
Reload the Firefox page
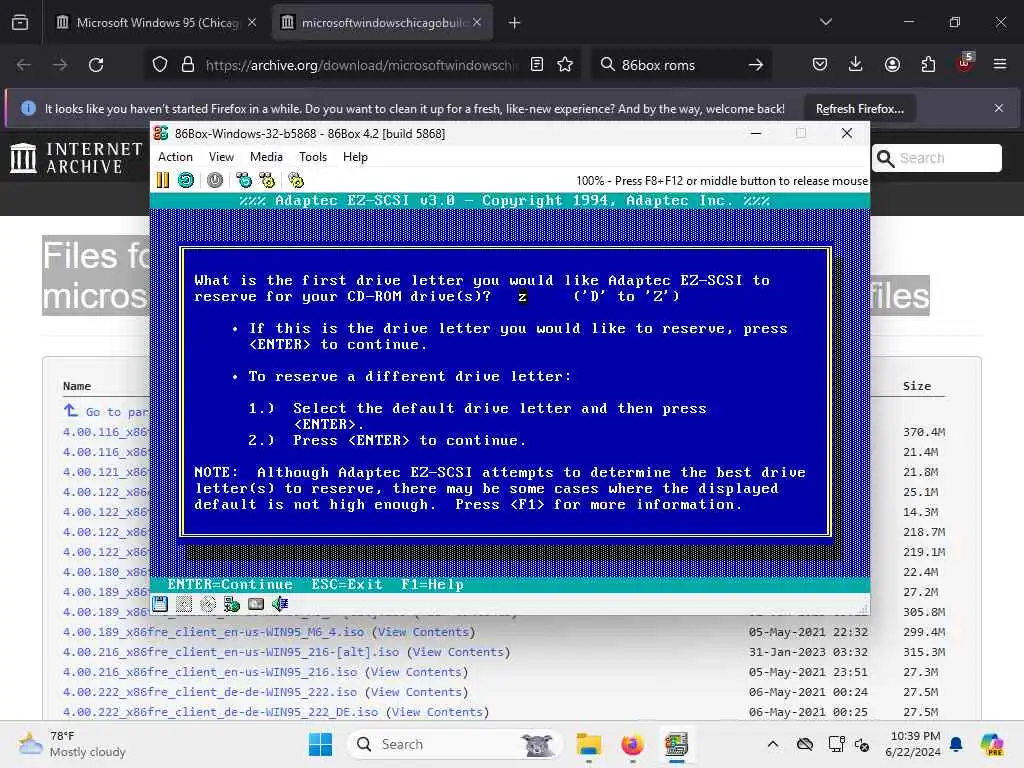(x=96, y=65)
